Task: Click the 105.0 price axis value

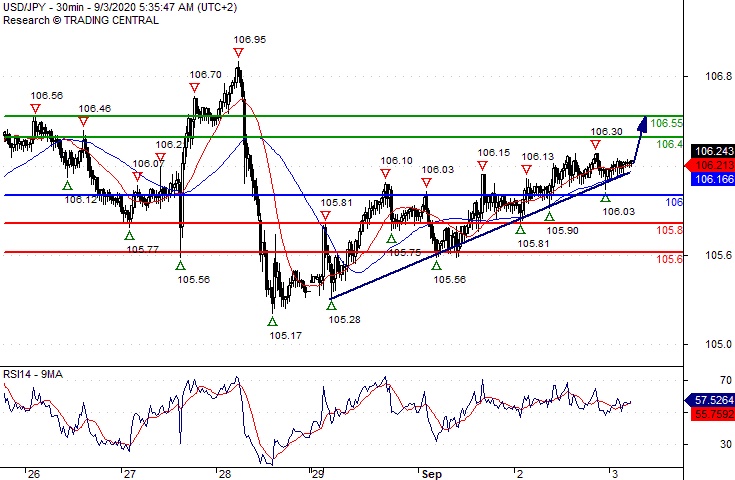Action: 719,345
